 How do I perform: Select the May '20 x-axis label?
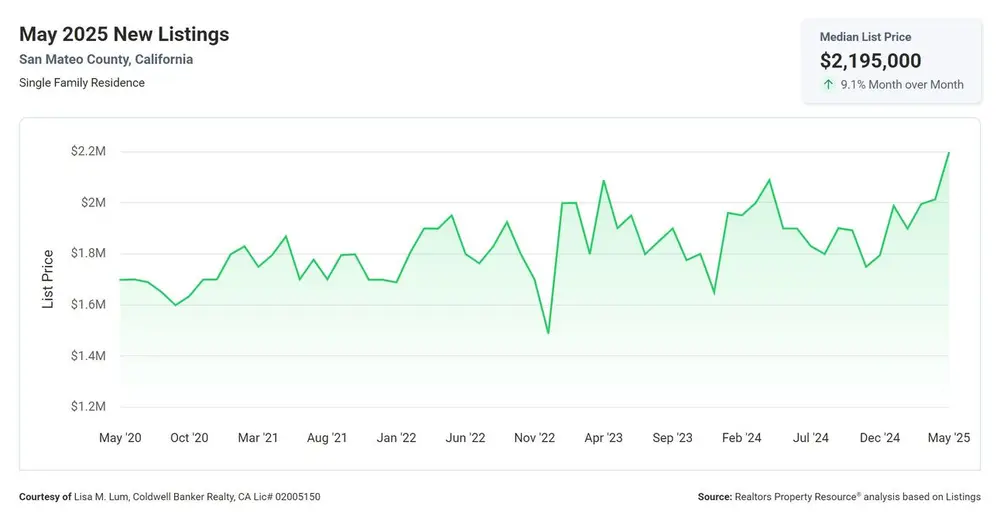click(120, 438)
